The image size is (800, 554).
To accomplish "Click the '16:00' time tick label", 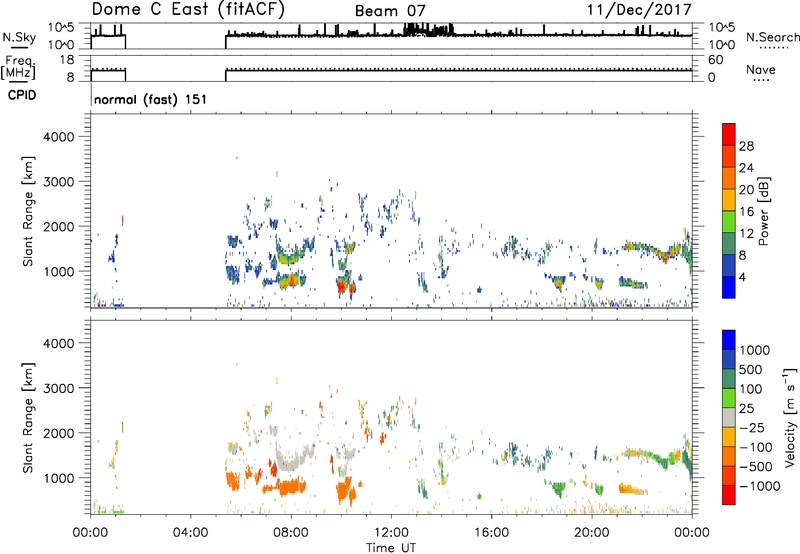I will [x=491, y=533].
